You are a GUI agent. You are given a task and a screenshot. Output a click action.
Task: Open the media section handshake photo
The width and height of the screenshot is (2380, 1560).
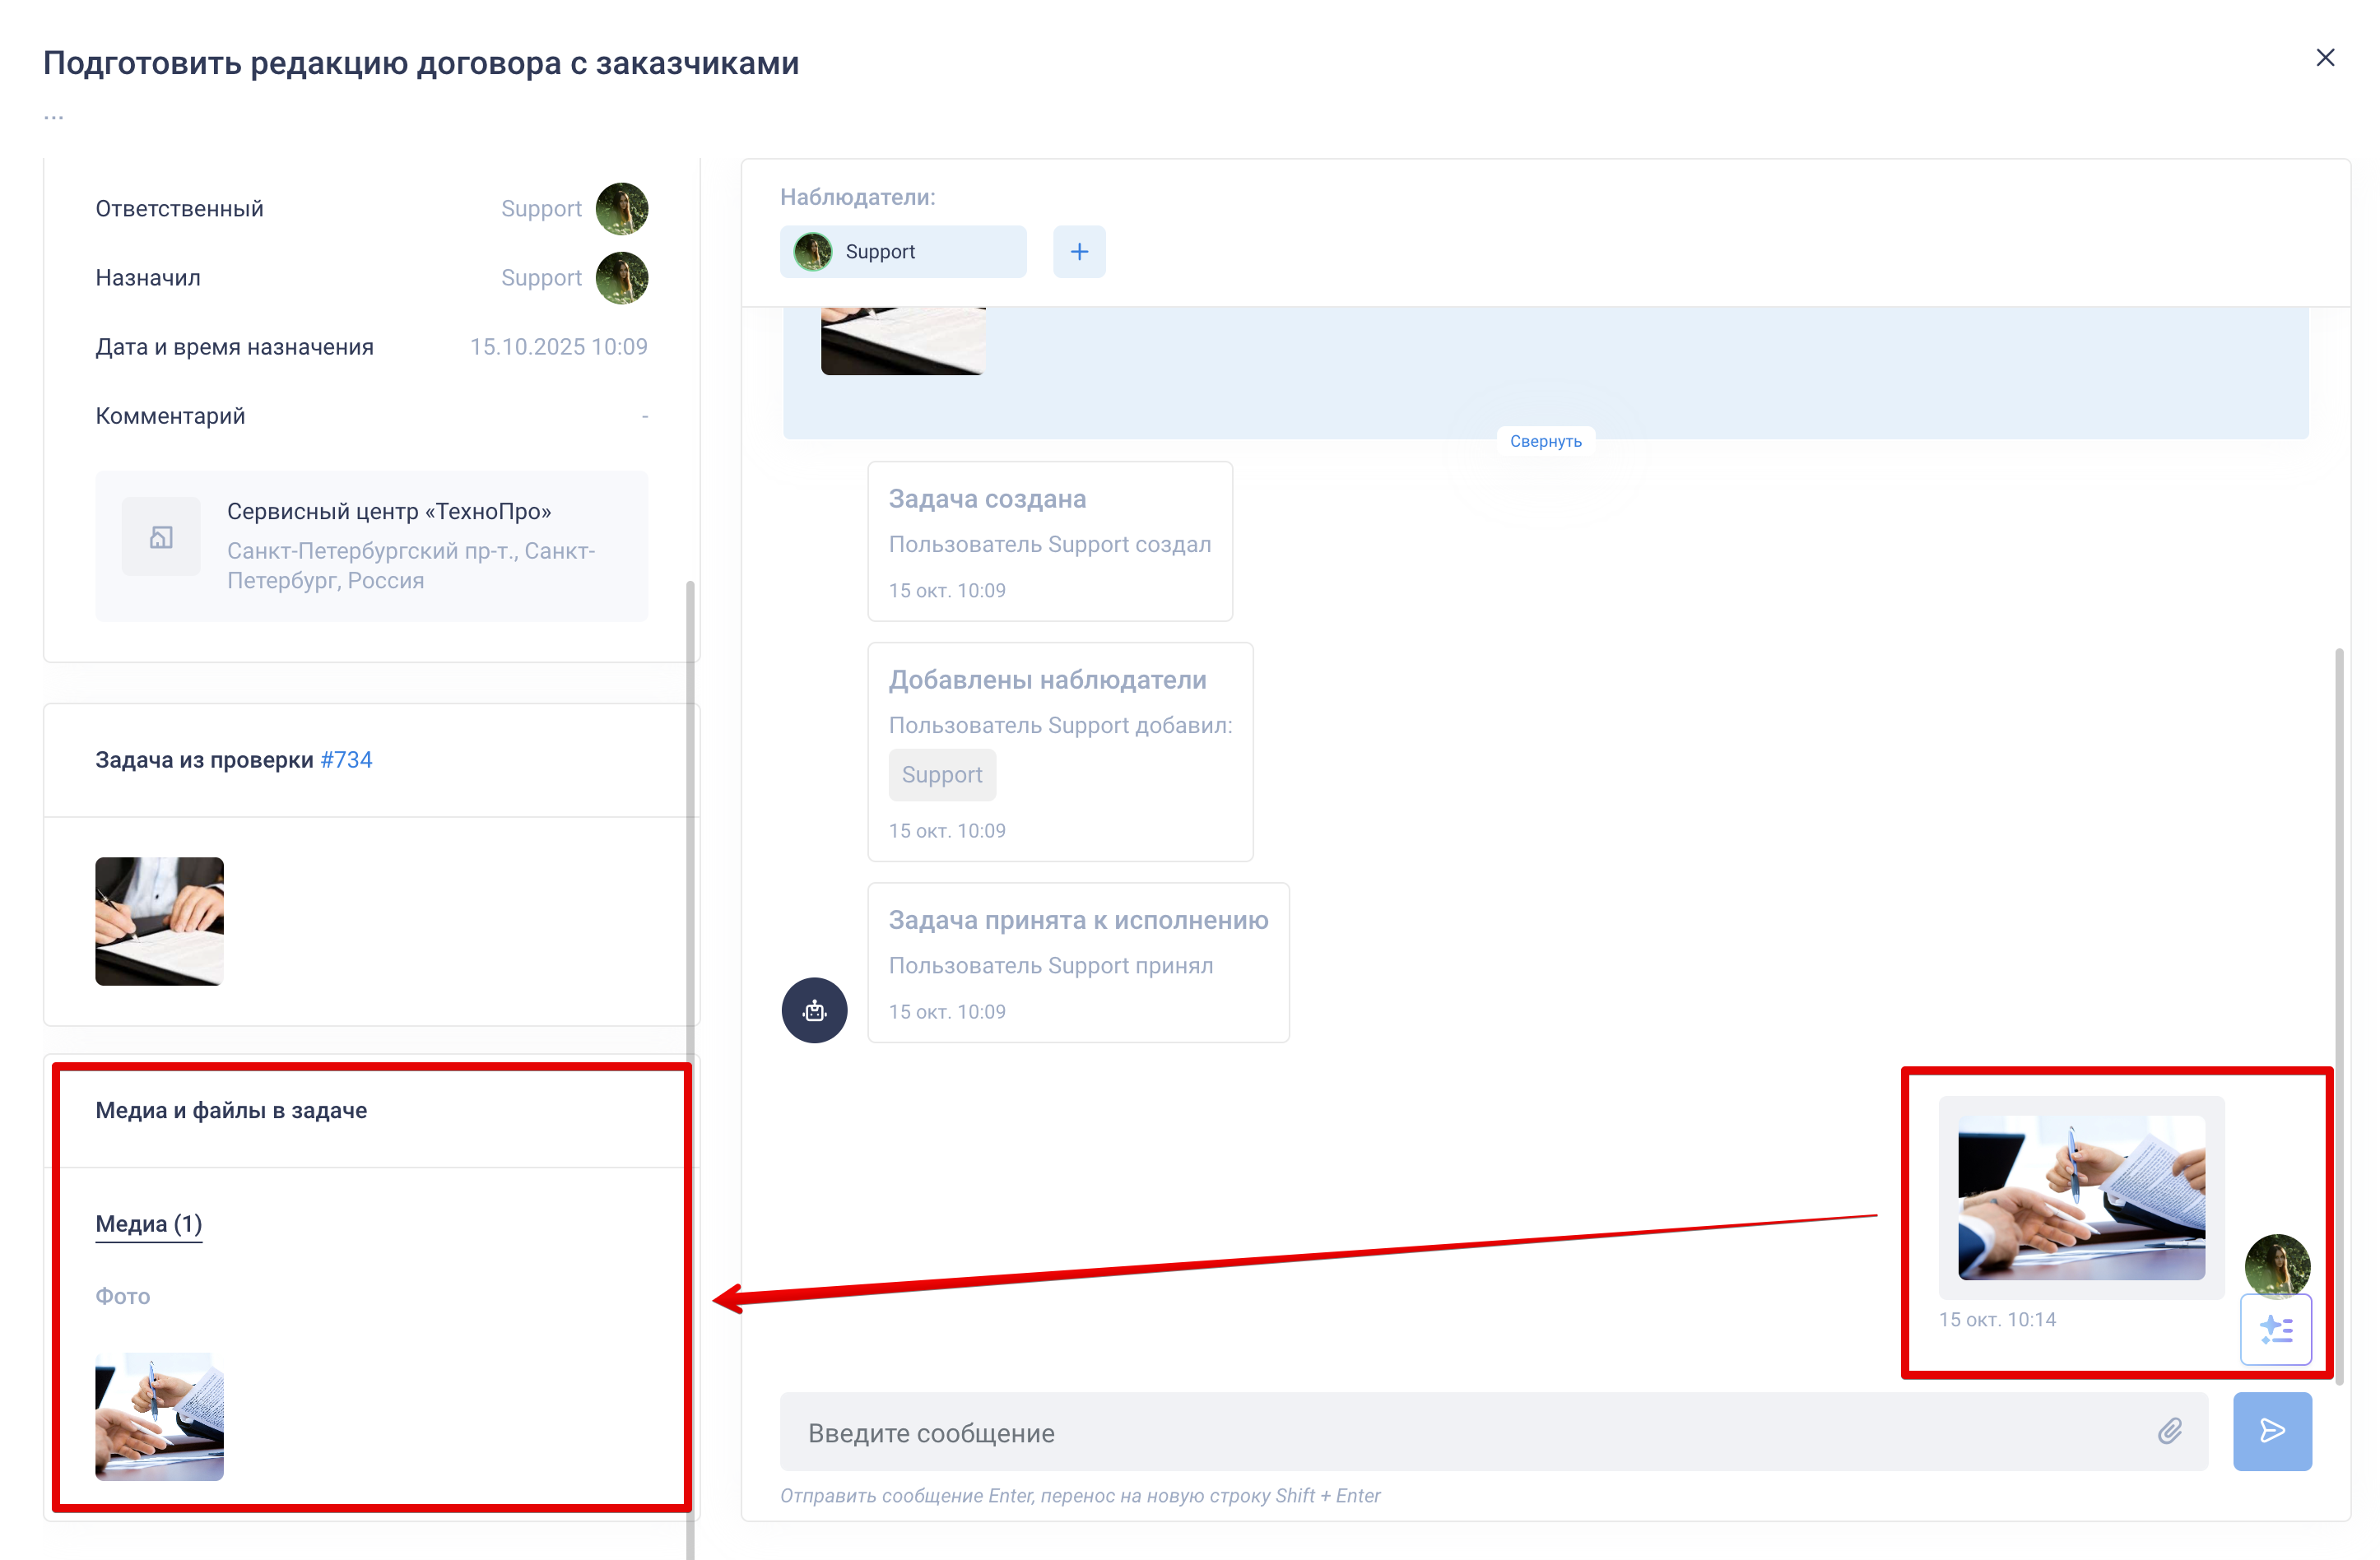coord(159,1416)
